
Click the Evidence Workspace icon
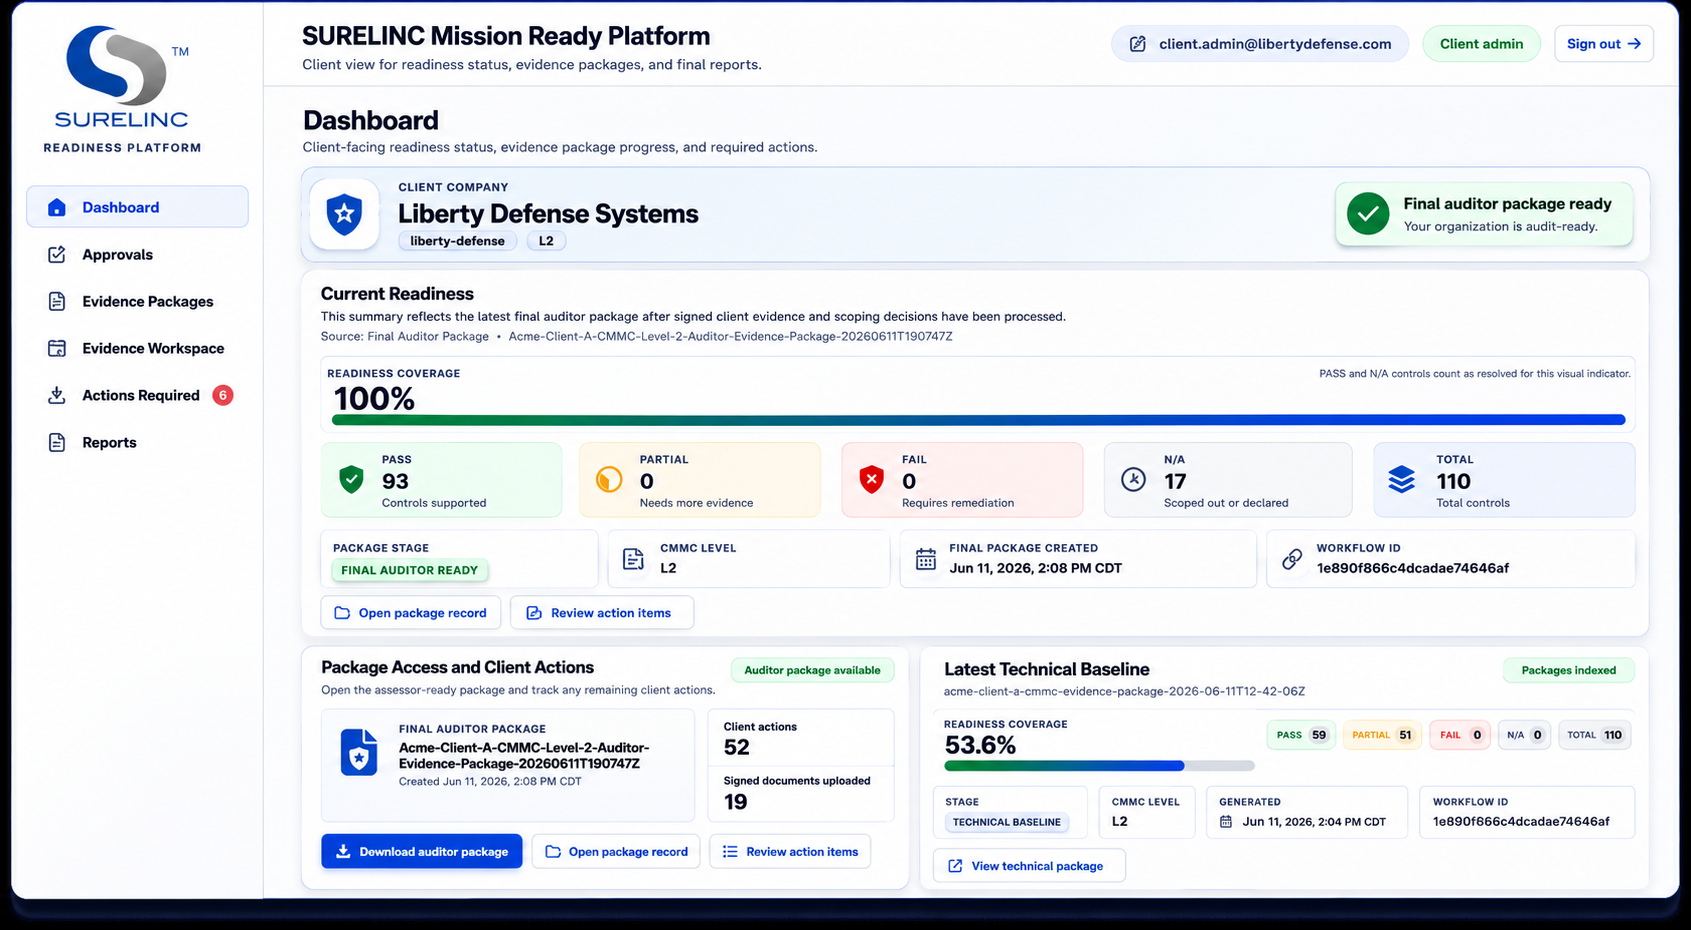pos(57,348)
